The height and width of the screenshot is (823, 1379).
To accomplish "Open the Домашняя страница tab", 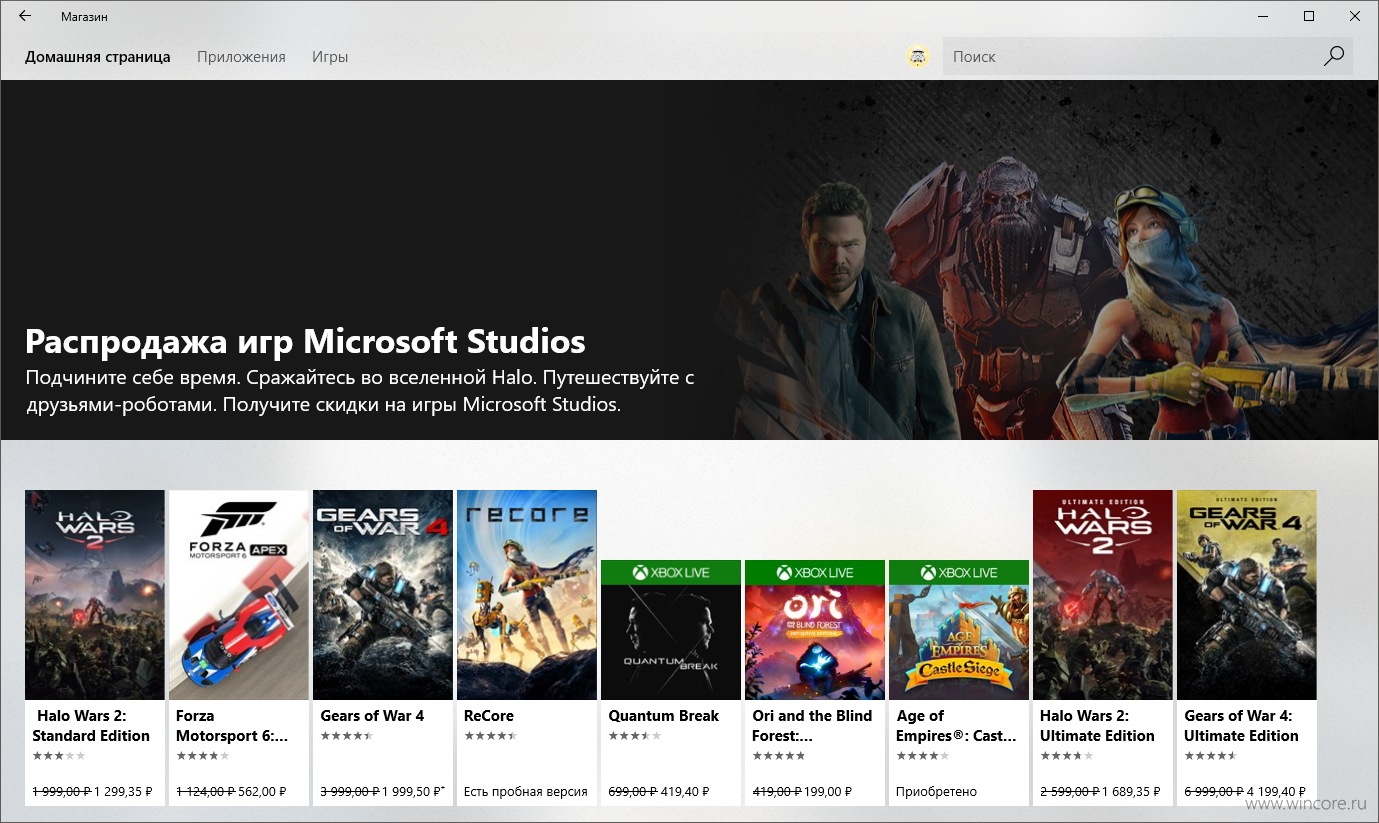I will click(98, 57).
